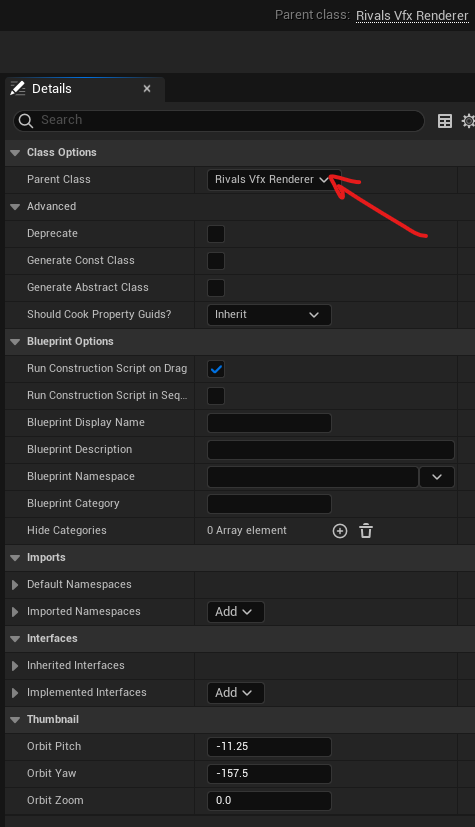Click the Orbit Pitch value field
Image resolution: width=475 pixels, height=827 pixels.
pyautogui.click(x=269, y=747)
